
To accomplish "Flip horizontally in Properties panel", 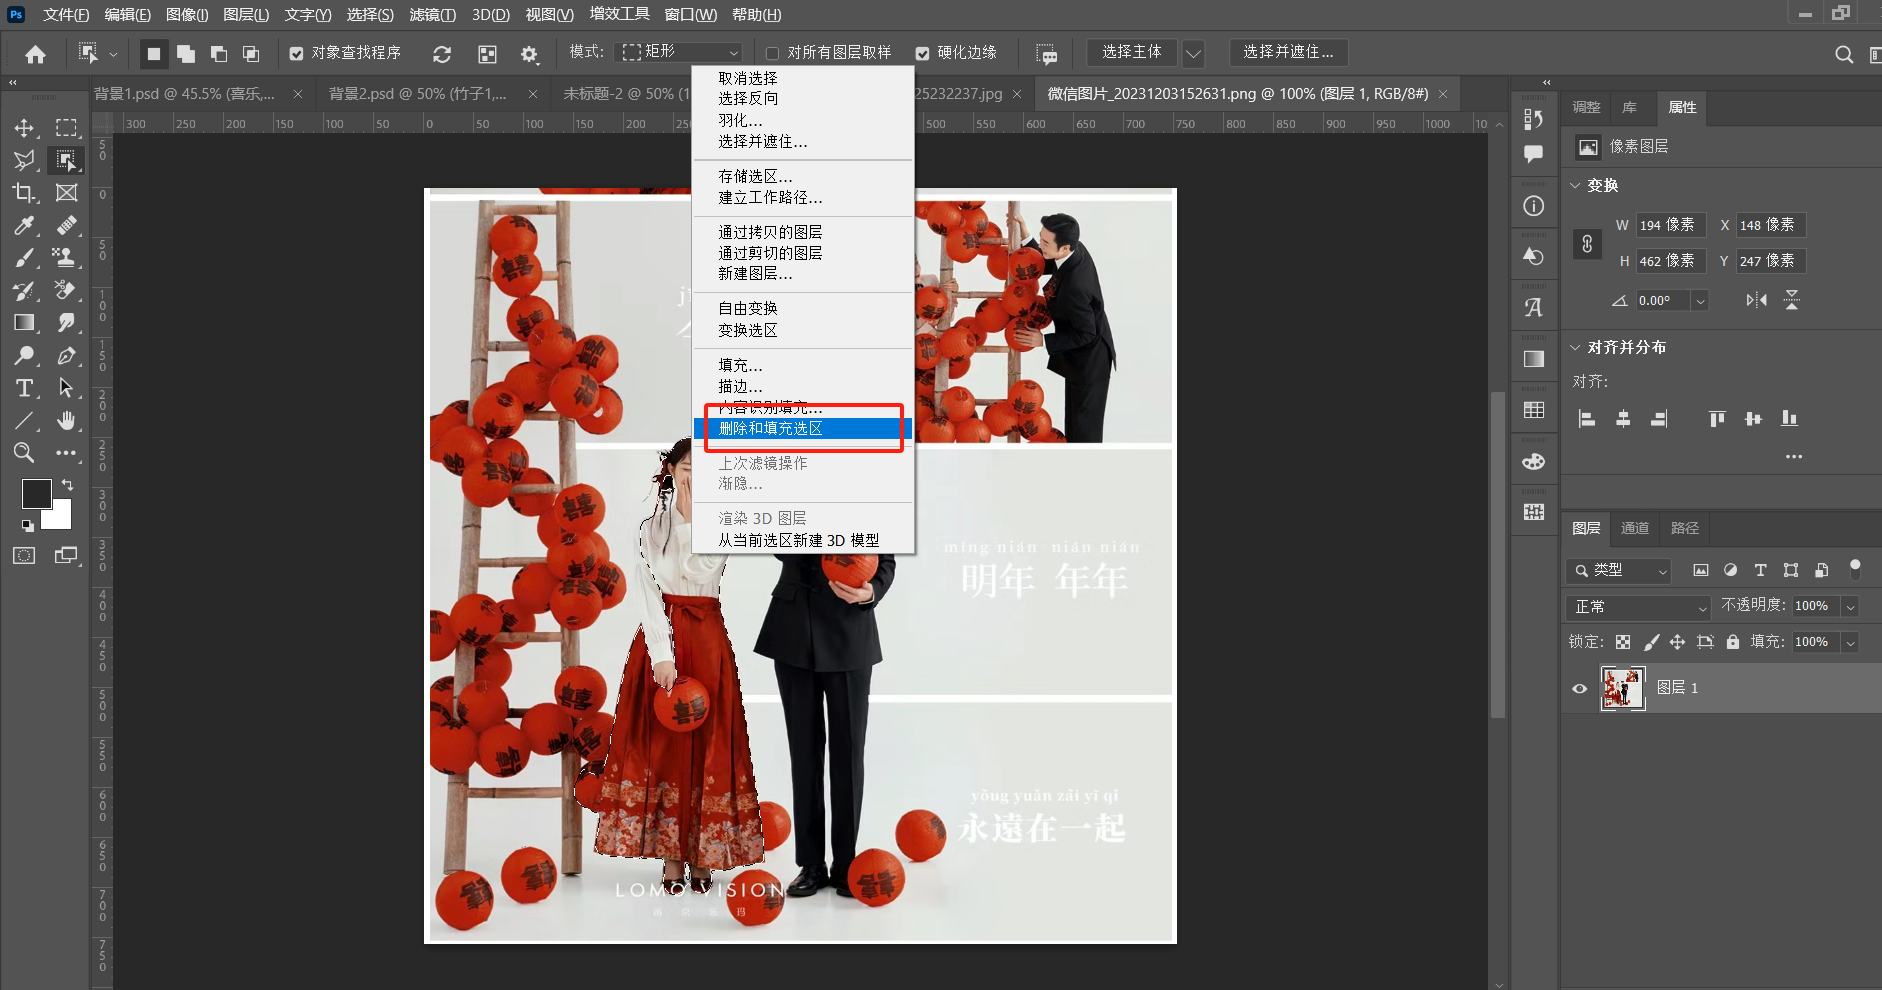I will pos(1756,300).
